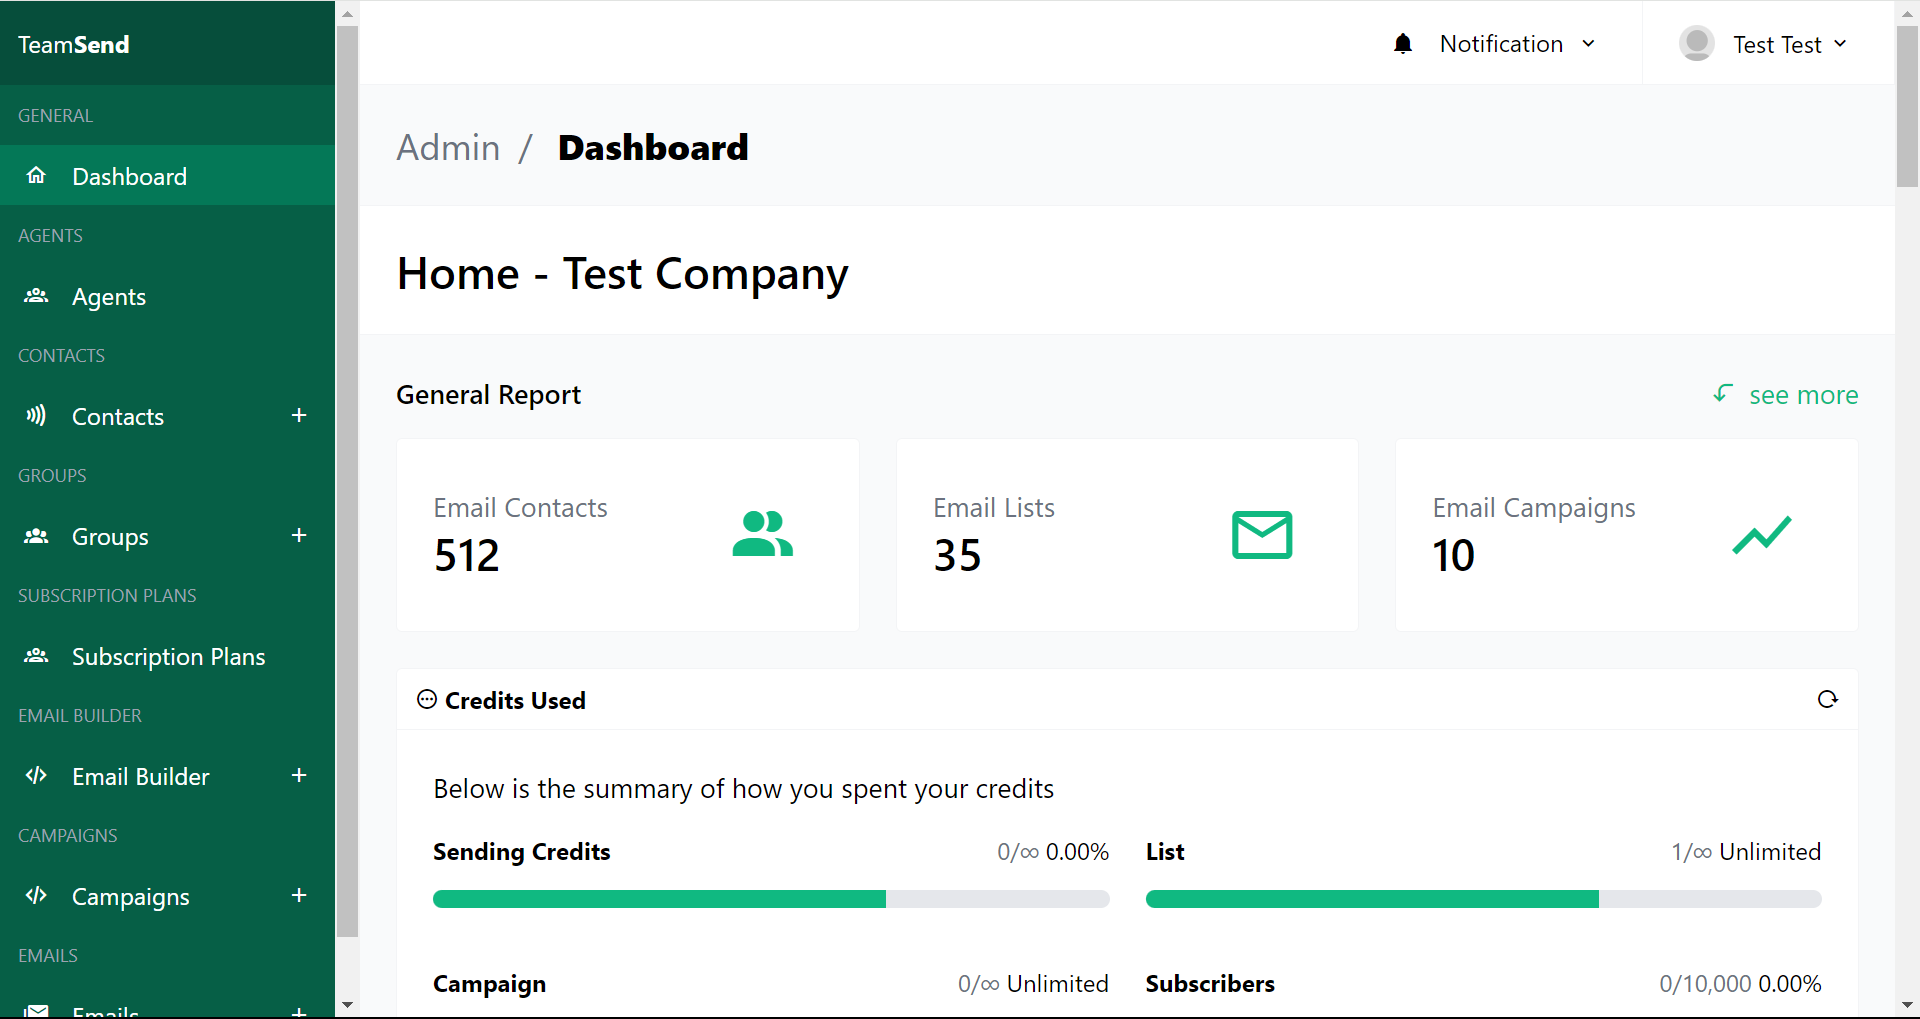Image resolution: width=1920 pixels, height=1019 pixels.
Task: Open the Dashboard menu item
Action: point(167,176)
